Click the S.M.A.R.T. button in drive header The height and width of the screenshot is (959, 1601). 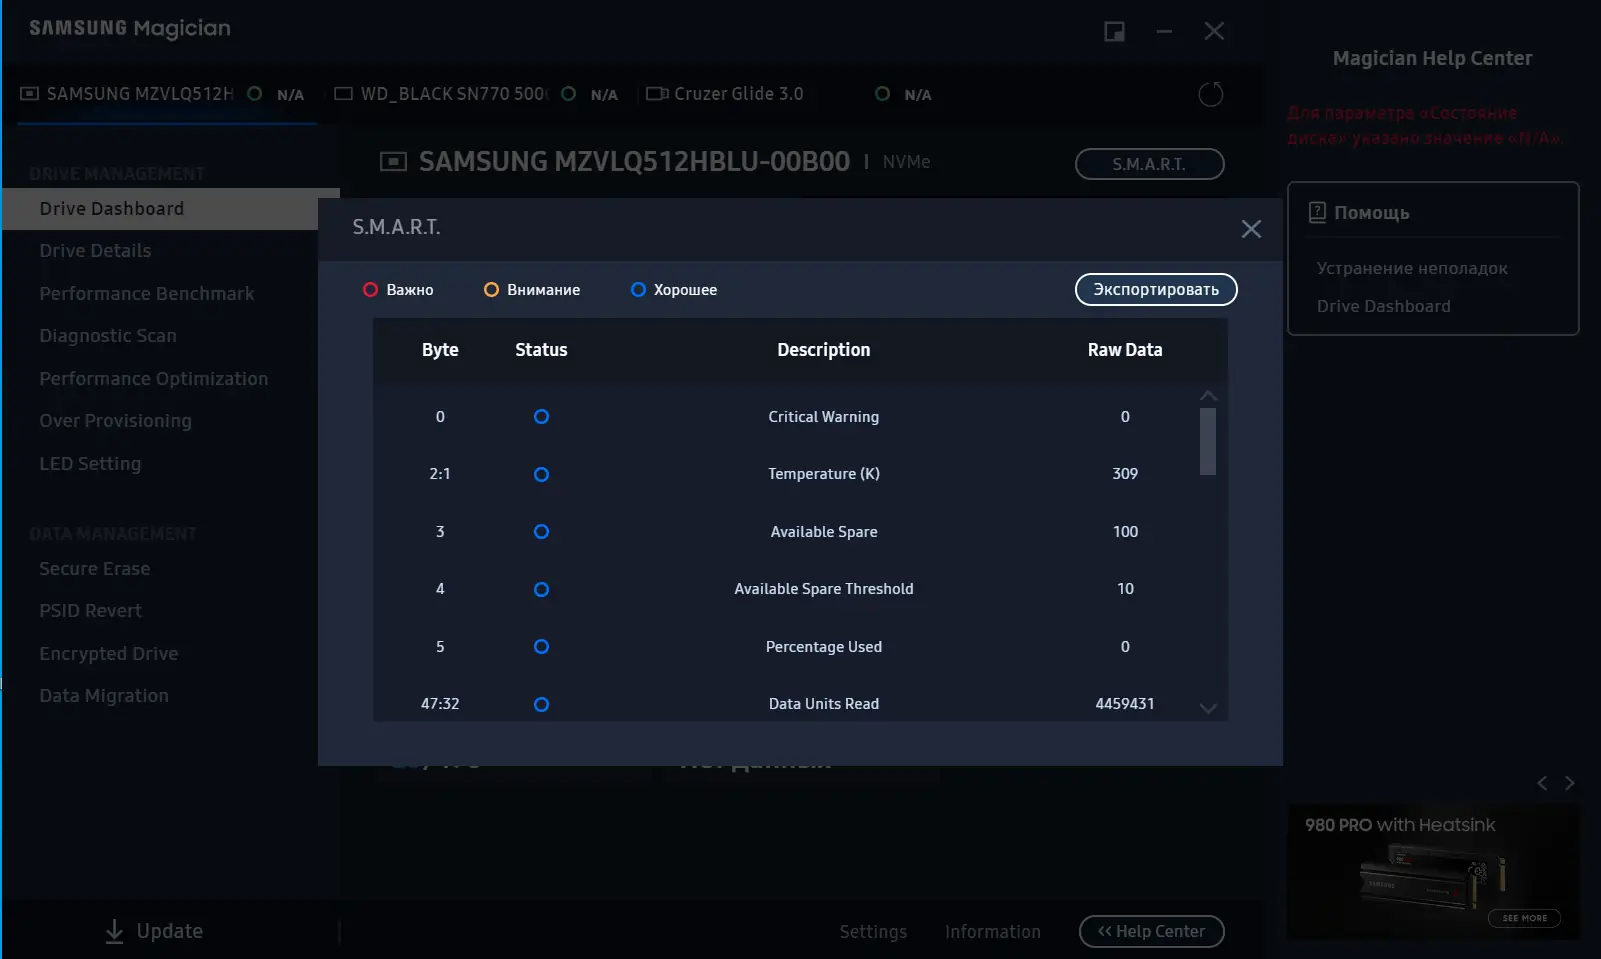pos(1149,164)
